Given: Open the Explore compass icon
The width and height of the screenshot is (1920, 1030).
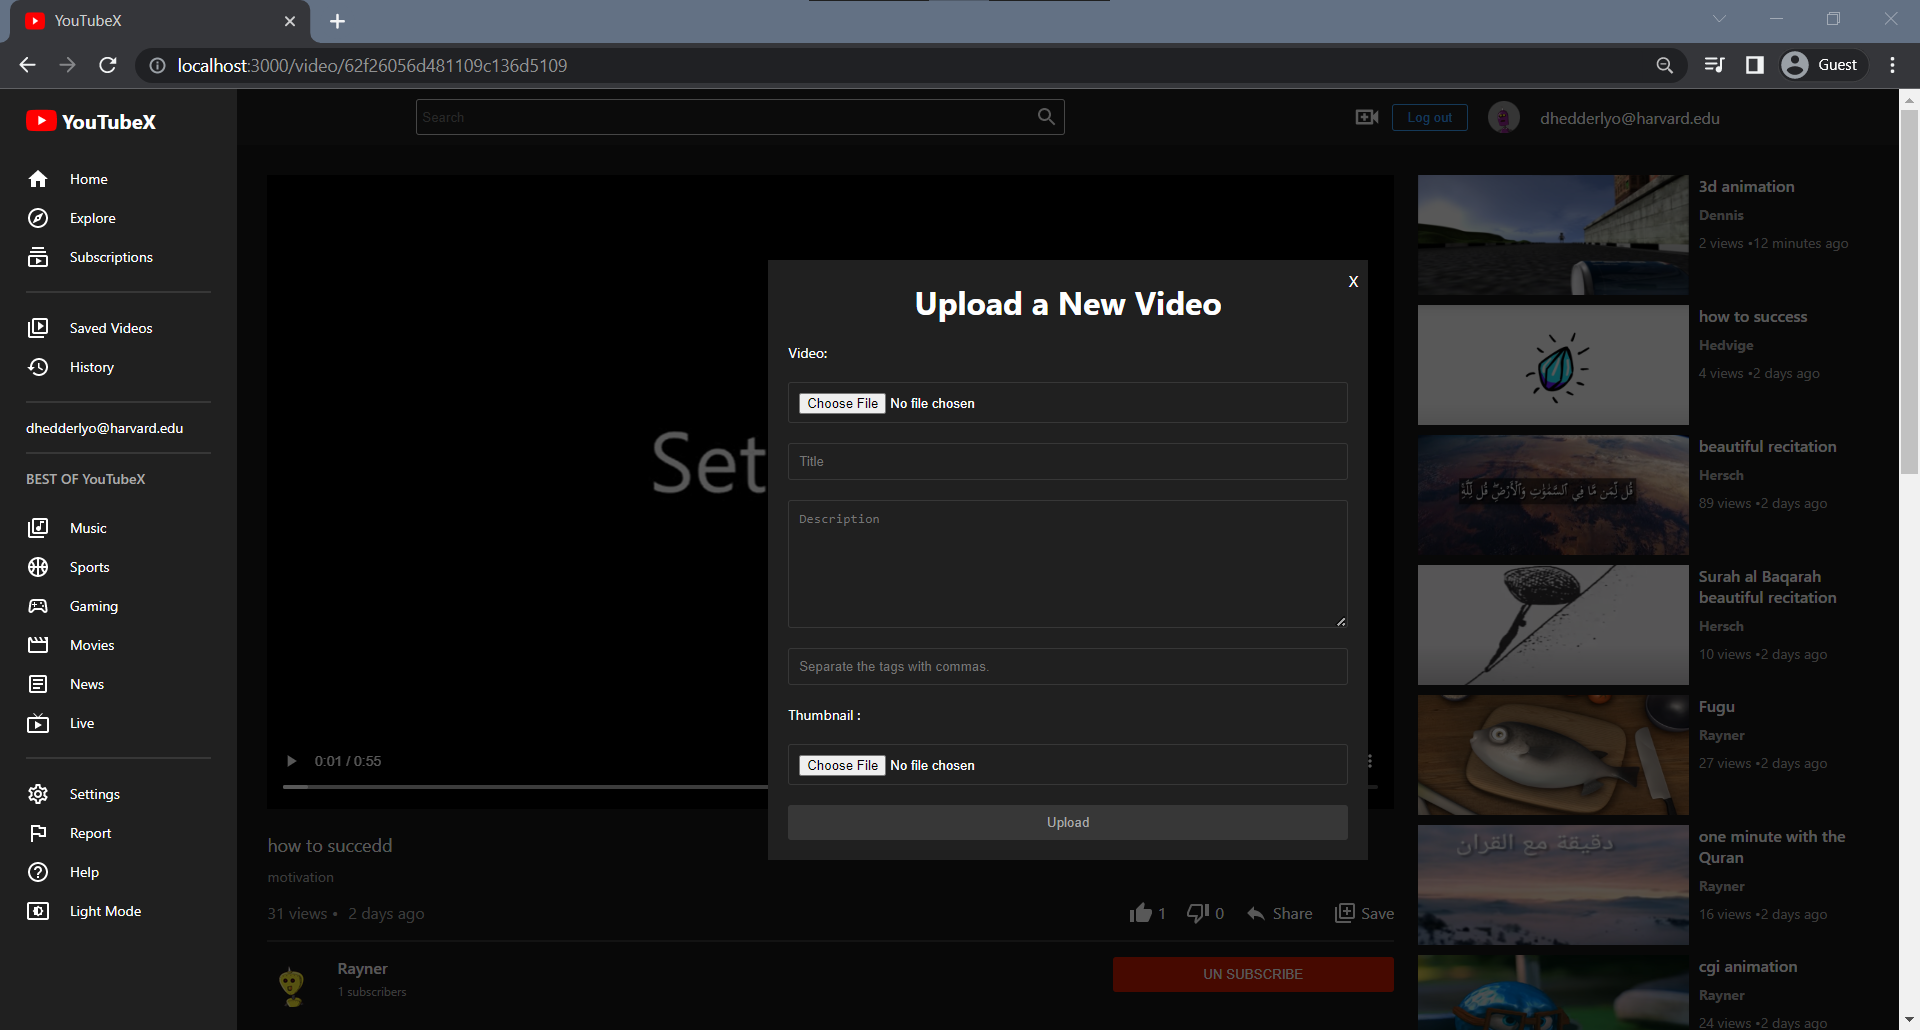Looking at the screenshot, I should pyautogui.click(x=38, y=218).
